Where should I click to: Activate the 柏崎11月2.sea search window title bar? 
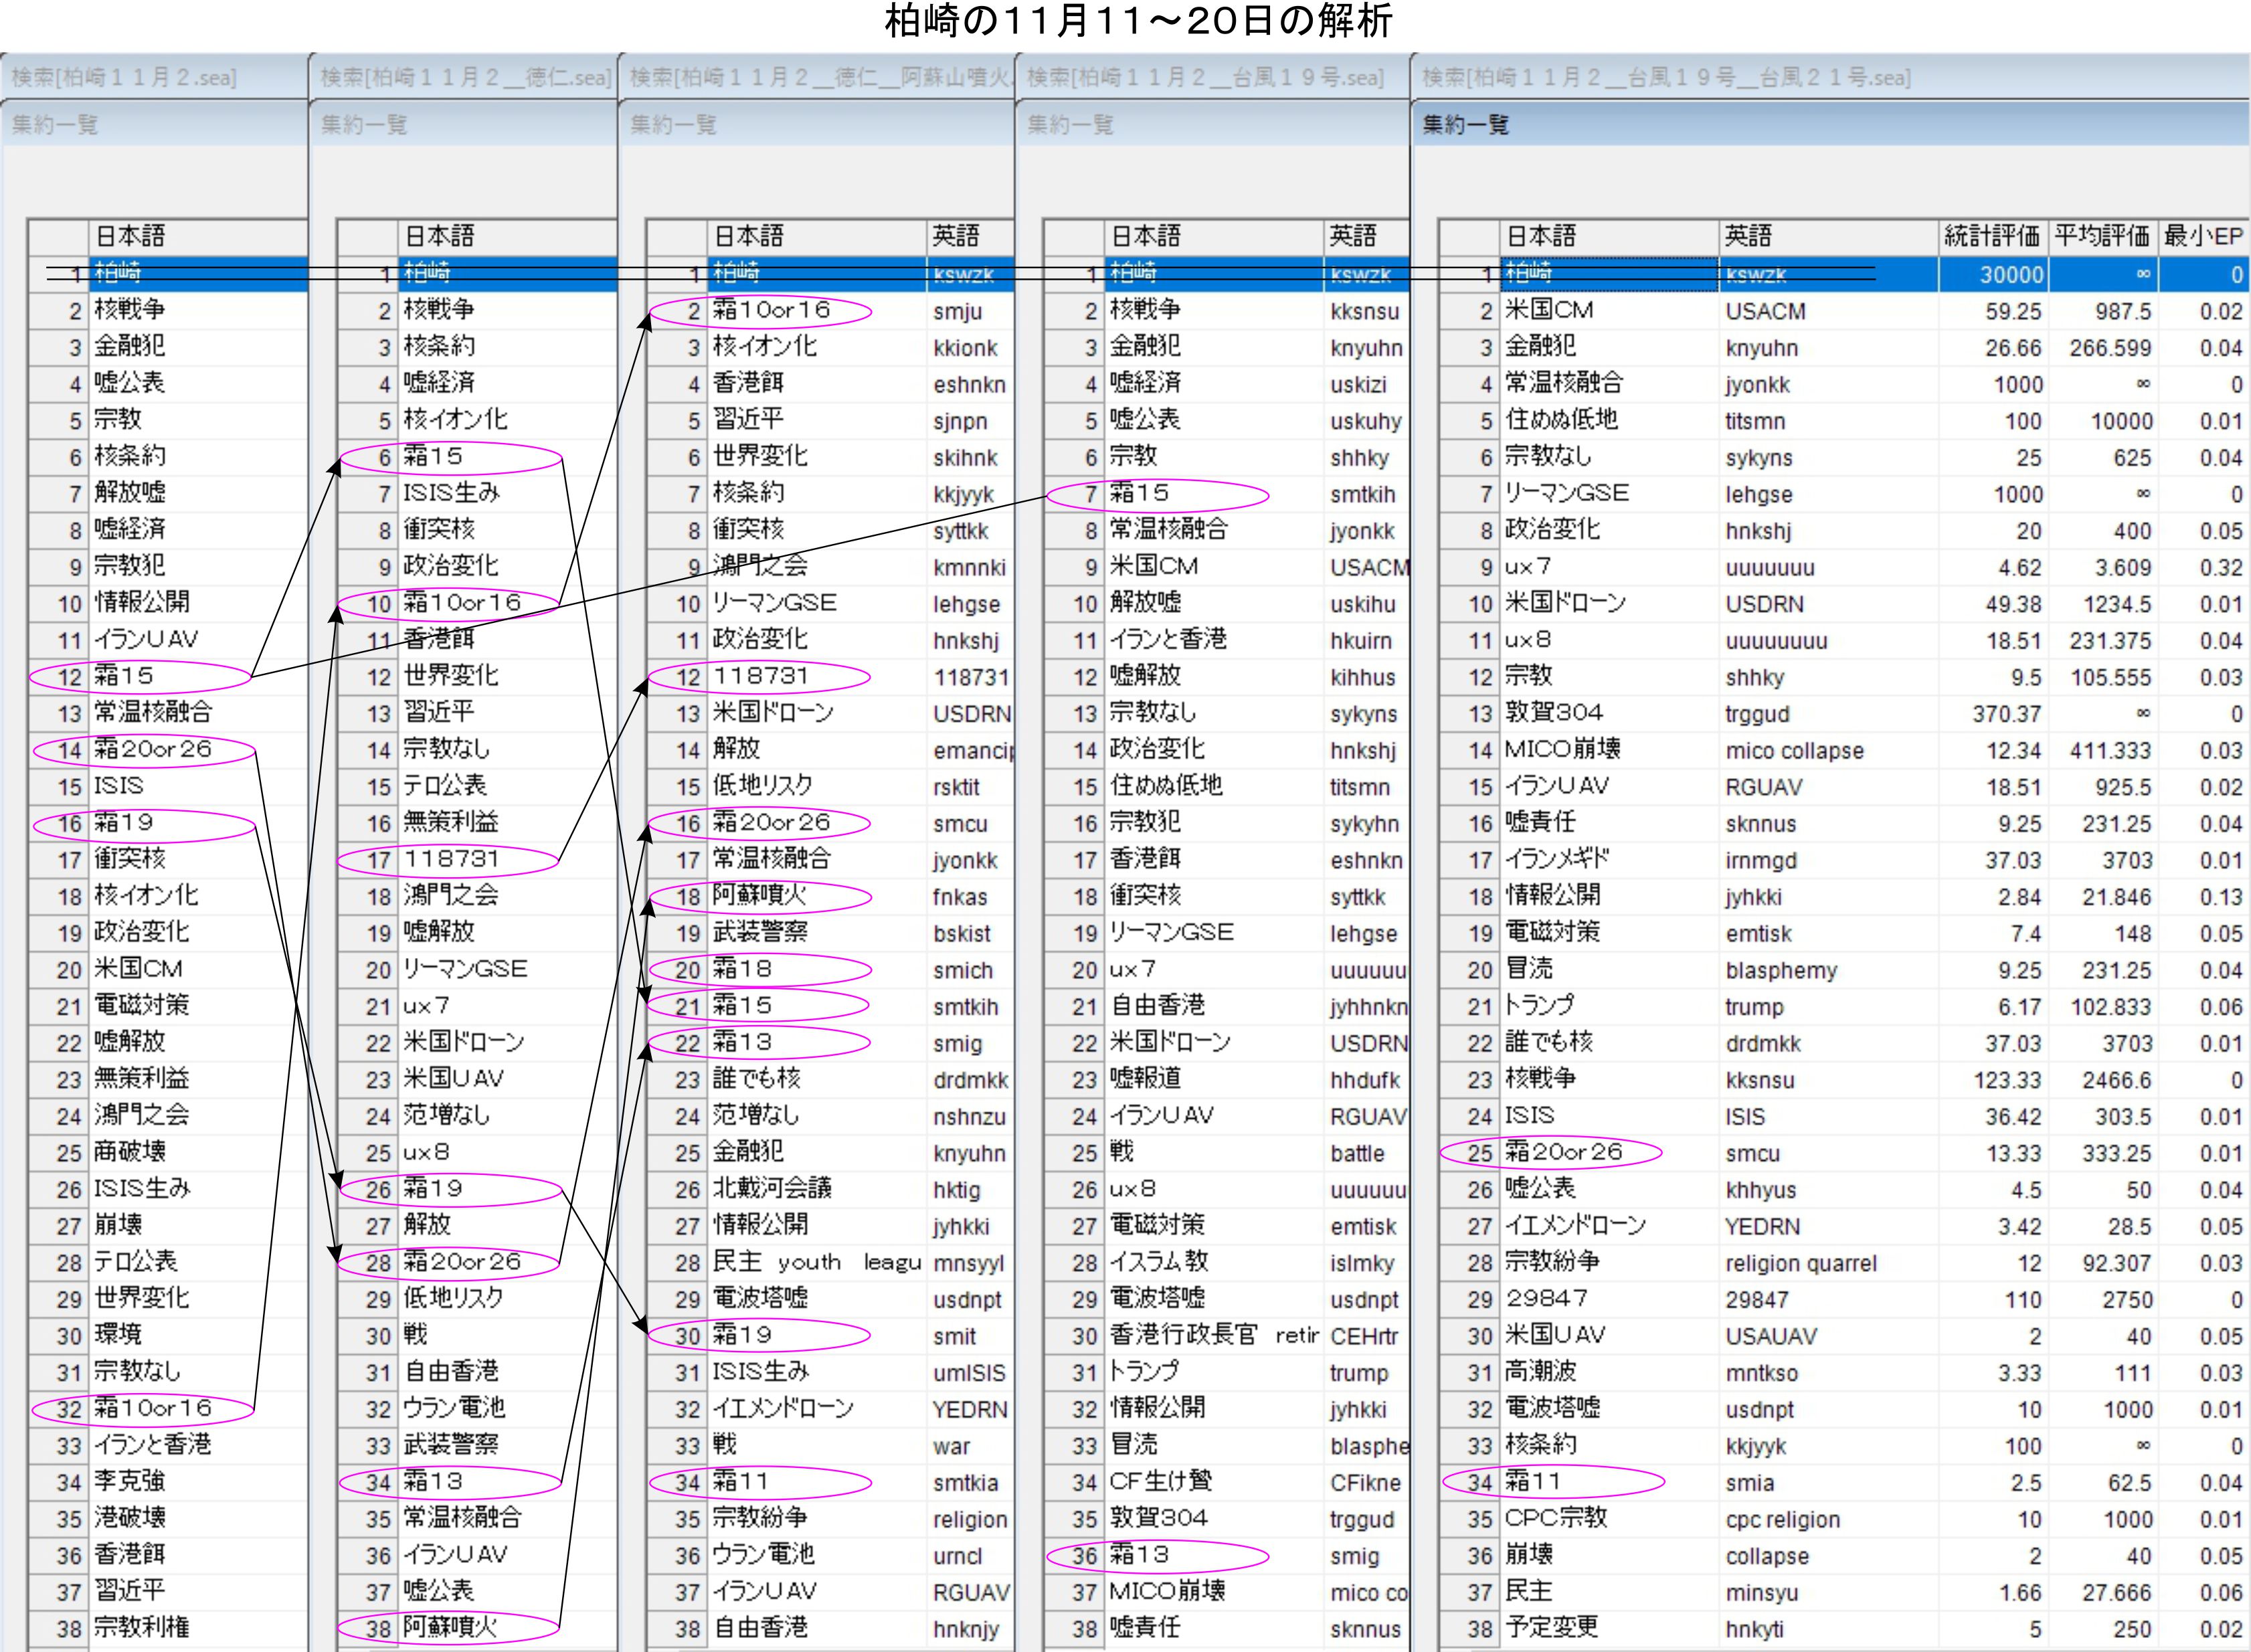pos(125,77)
